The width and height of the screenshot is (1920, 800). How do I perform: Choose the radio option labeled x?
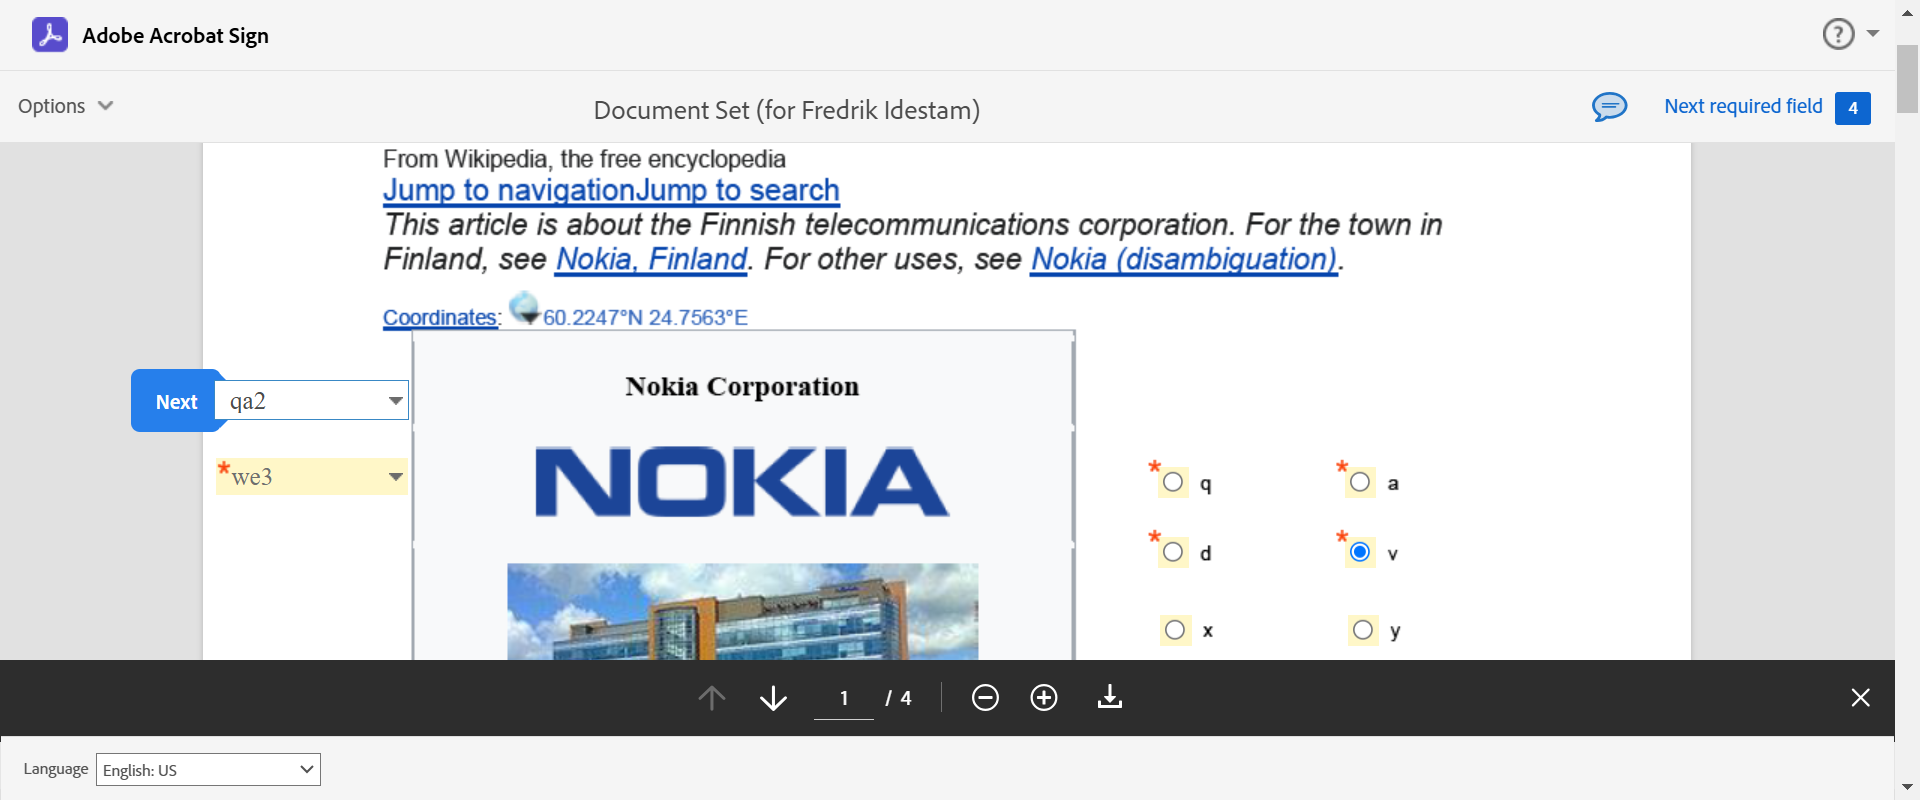click(1175, 630)
